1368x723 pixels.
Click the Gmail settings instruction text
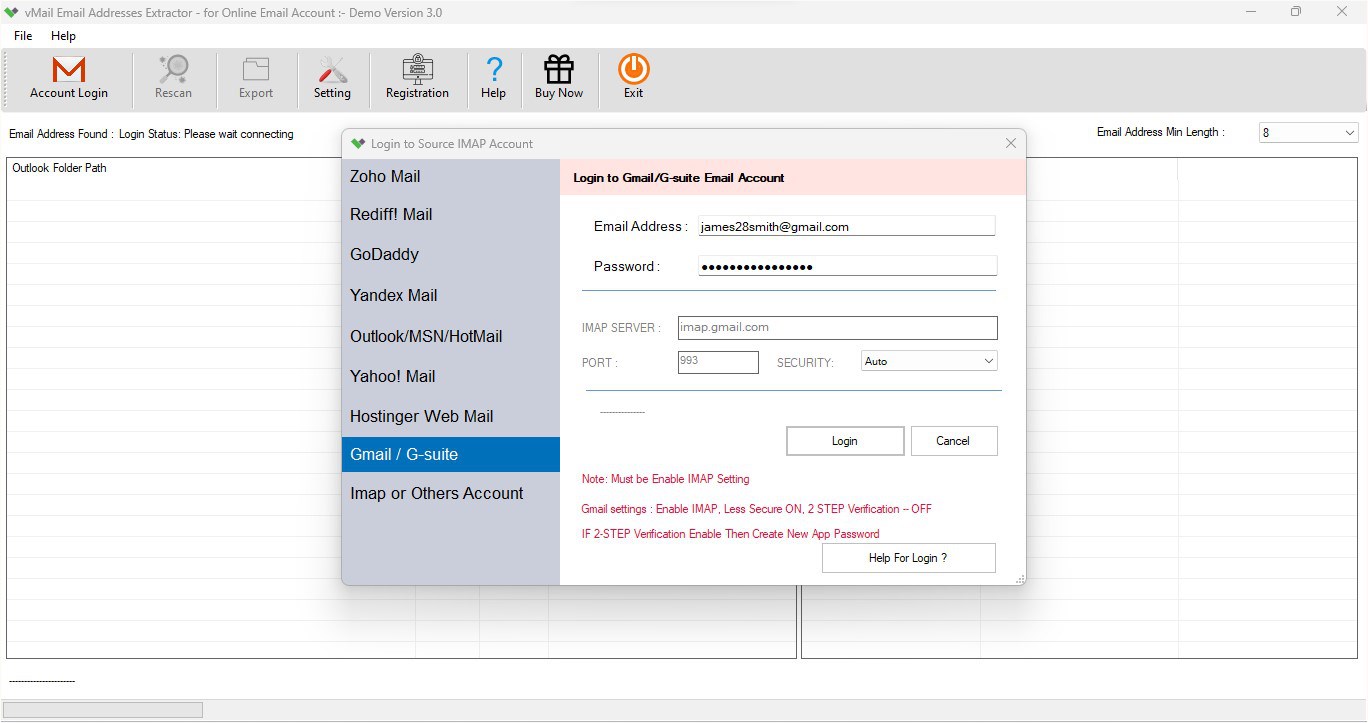756,509
